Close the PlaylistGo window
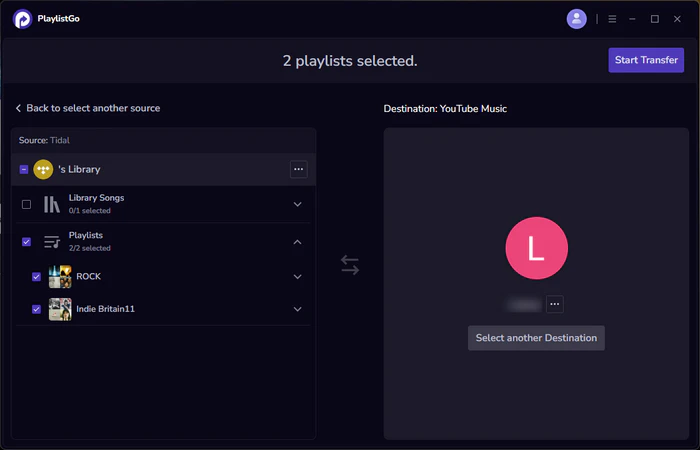Viewport: 700px width, 450px height. point(677,19)
